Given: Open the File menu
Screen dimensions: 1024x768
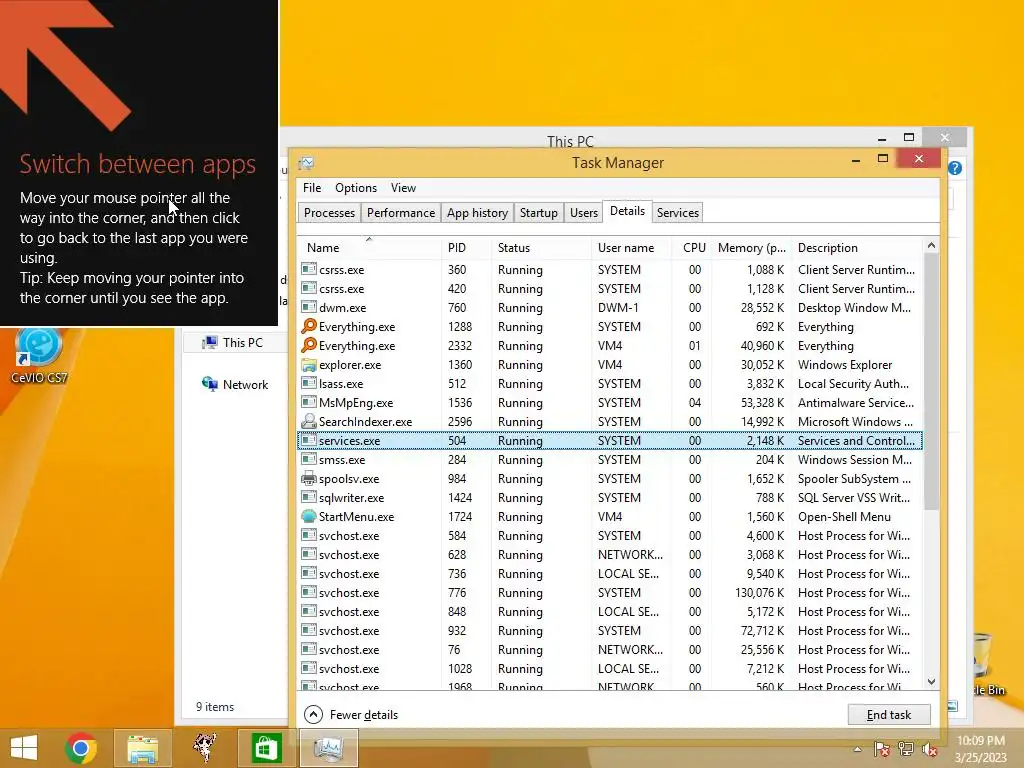Looking at the screenshot, I should pyautogui.click(x=312, y=187).
